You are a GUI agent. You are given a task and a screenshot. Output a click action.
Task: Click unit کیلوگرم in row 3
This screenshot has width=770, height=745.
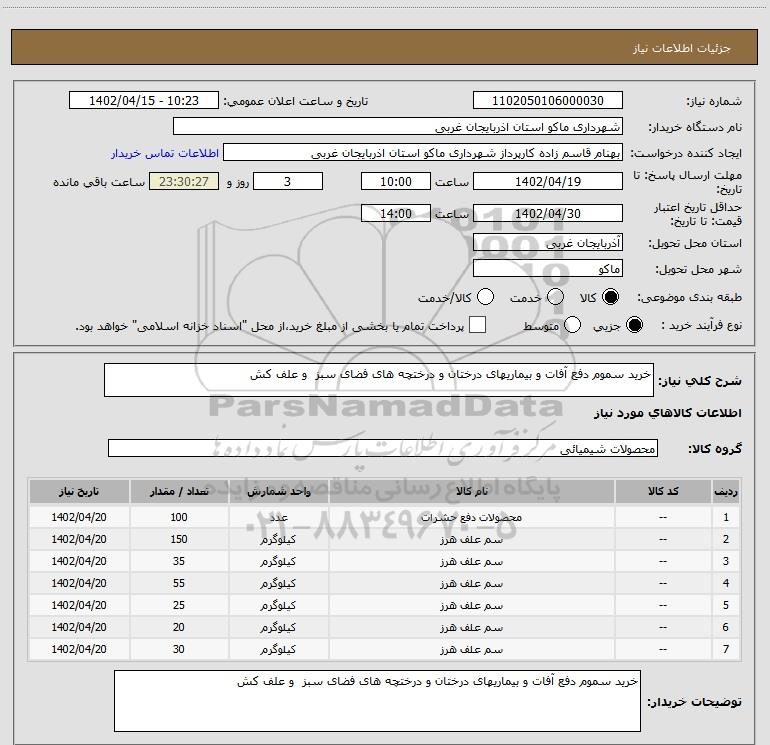pos(278,561)
